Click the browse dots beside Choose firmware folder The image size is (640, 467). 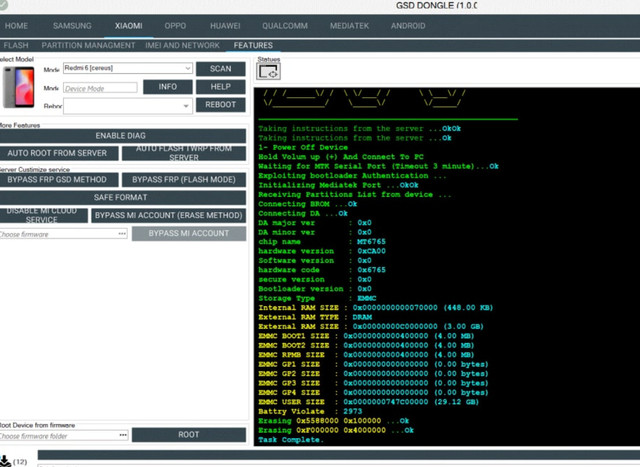point(123,436)
